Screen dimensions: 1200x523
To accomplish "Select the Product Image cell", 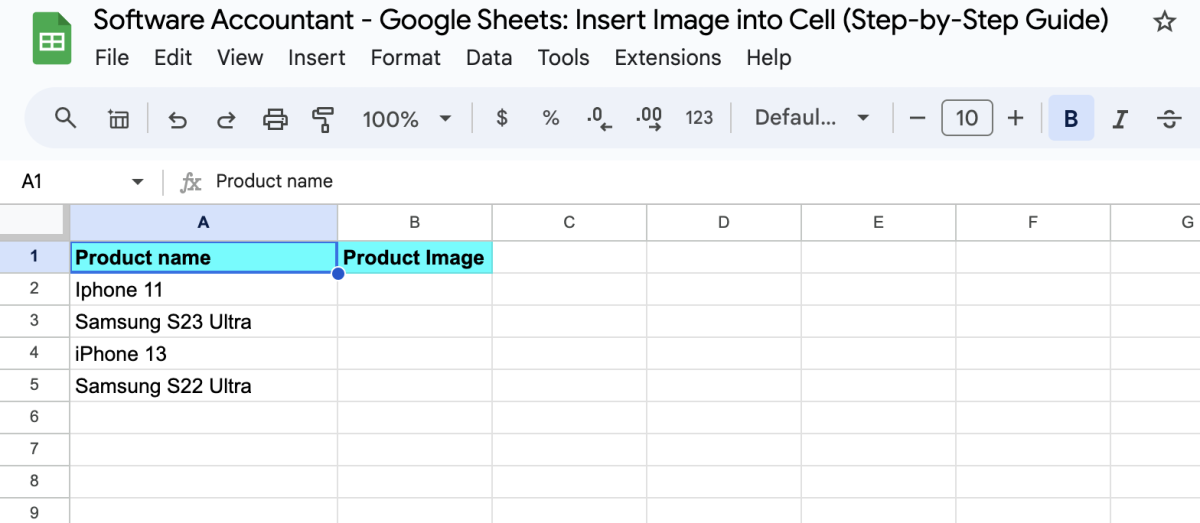I will click(x=414, y=257).
